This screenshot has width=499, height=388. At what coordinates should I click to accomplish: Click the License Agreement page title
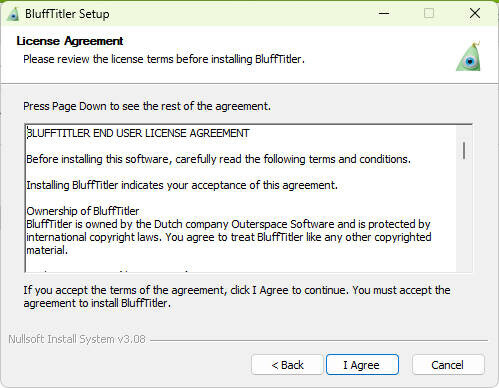tap(70, 41)
